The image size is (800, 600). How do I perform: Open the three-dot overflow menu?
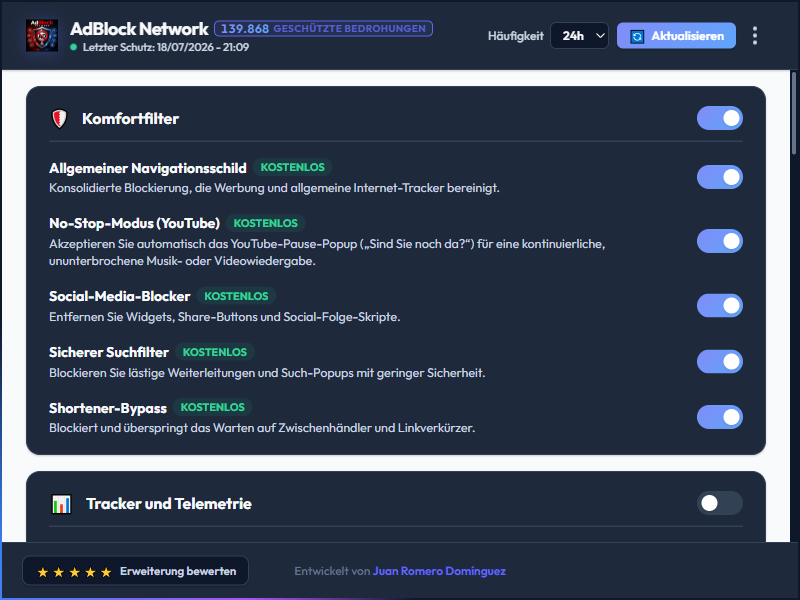[755, 36]
